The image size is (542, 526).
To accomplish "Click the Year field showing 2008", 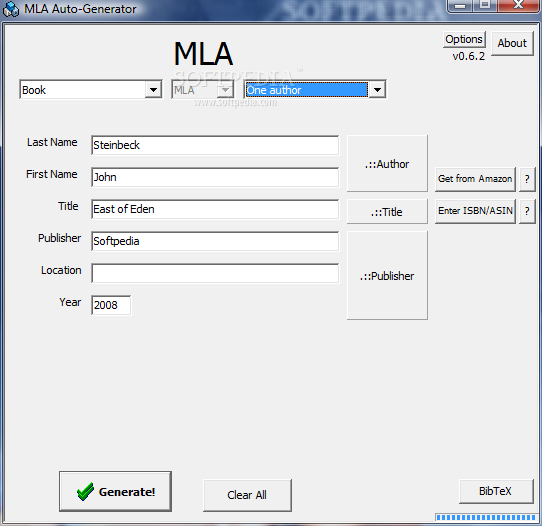I will pyautogui.click(x=111, y=305).
